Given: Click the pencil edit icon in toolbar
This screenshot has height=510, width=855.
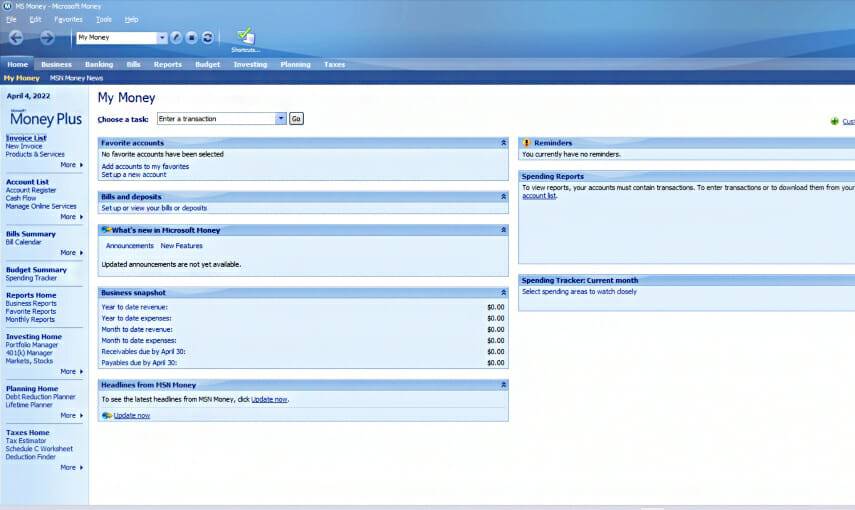Looking at the screenshot, I should click(x=176, y=38).
